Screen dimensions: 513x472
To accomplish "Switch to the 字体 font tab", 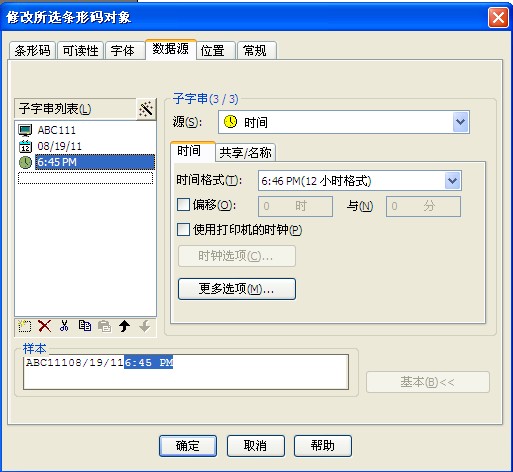I will pos(122,51).
